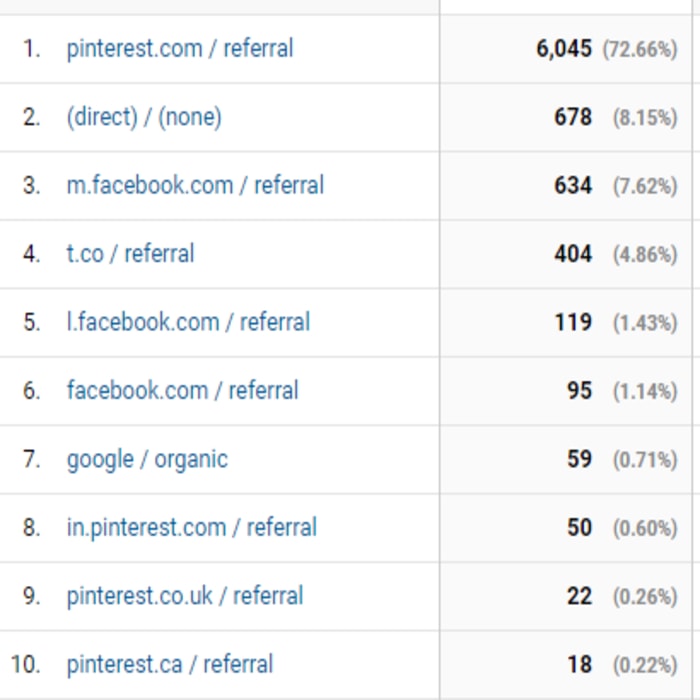Click the 119 value cell

click(573, 322)
